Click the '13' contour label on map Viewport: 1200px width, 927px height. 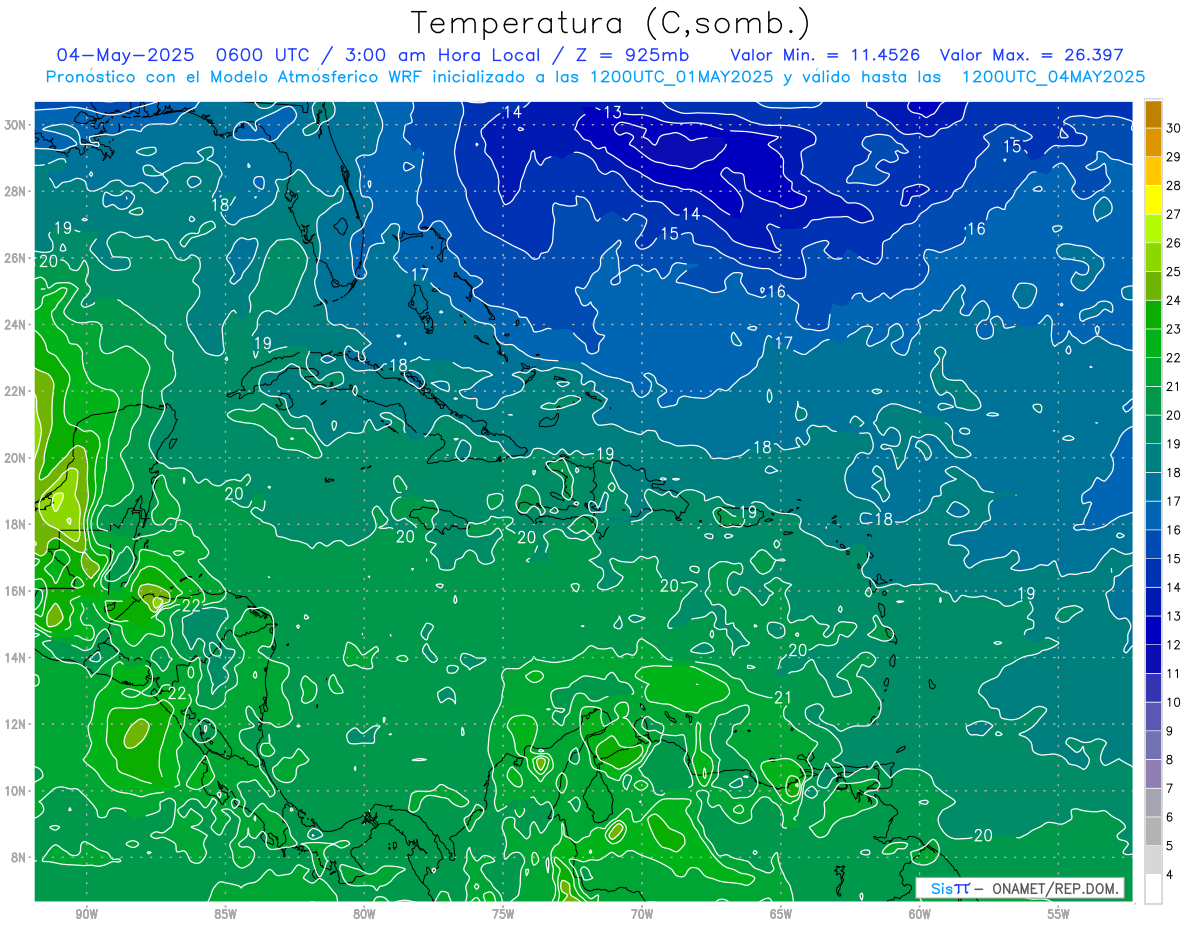612,112
